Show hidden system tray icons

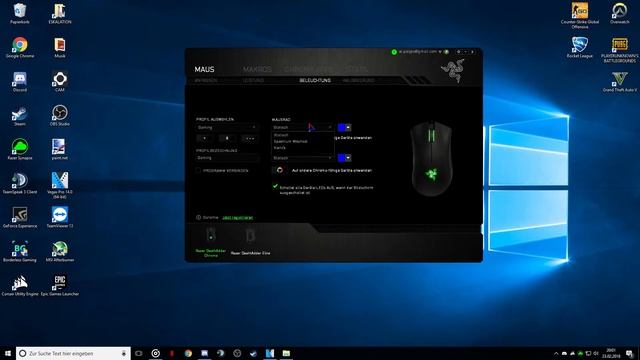point(556,353)
